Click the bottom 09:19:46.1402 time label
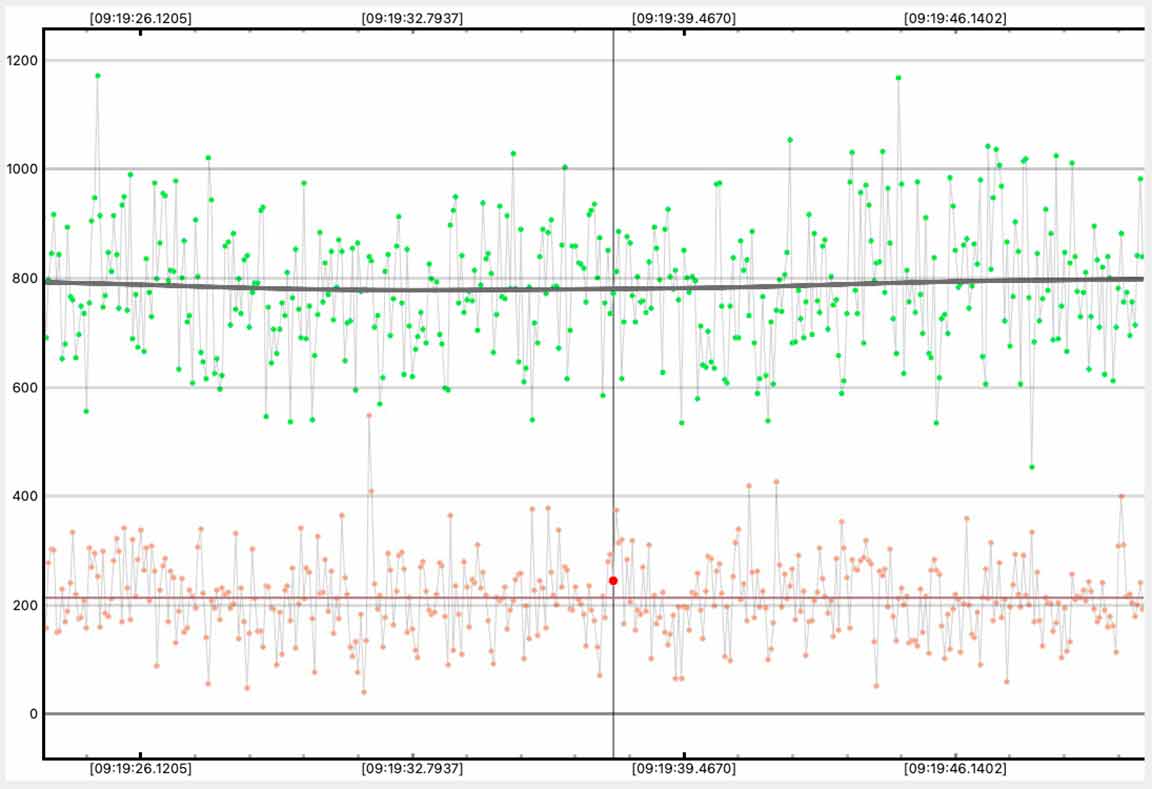1152x789 pixels. coord(955,769)
